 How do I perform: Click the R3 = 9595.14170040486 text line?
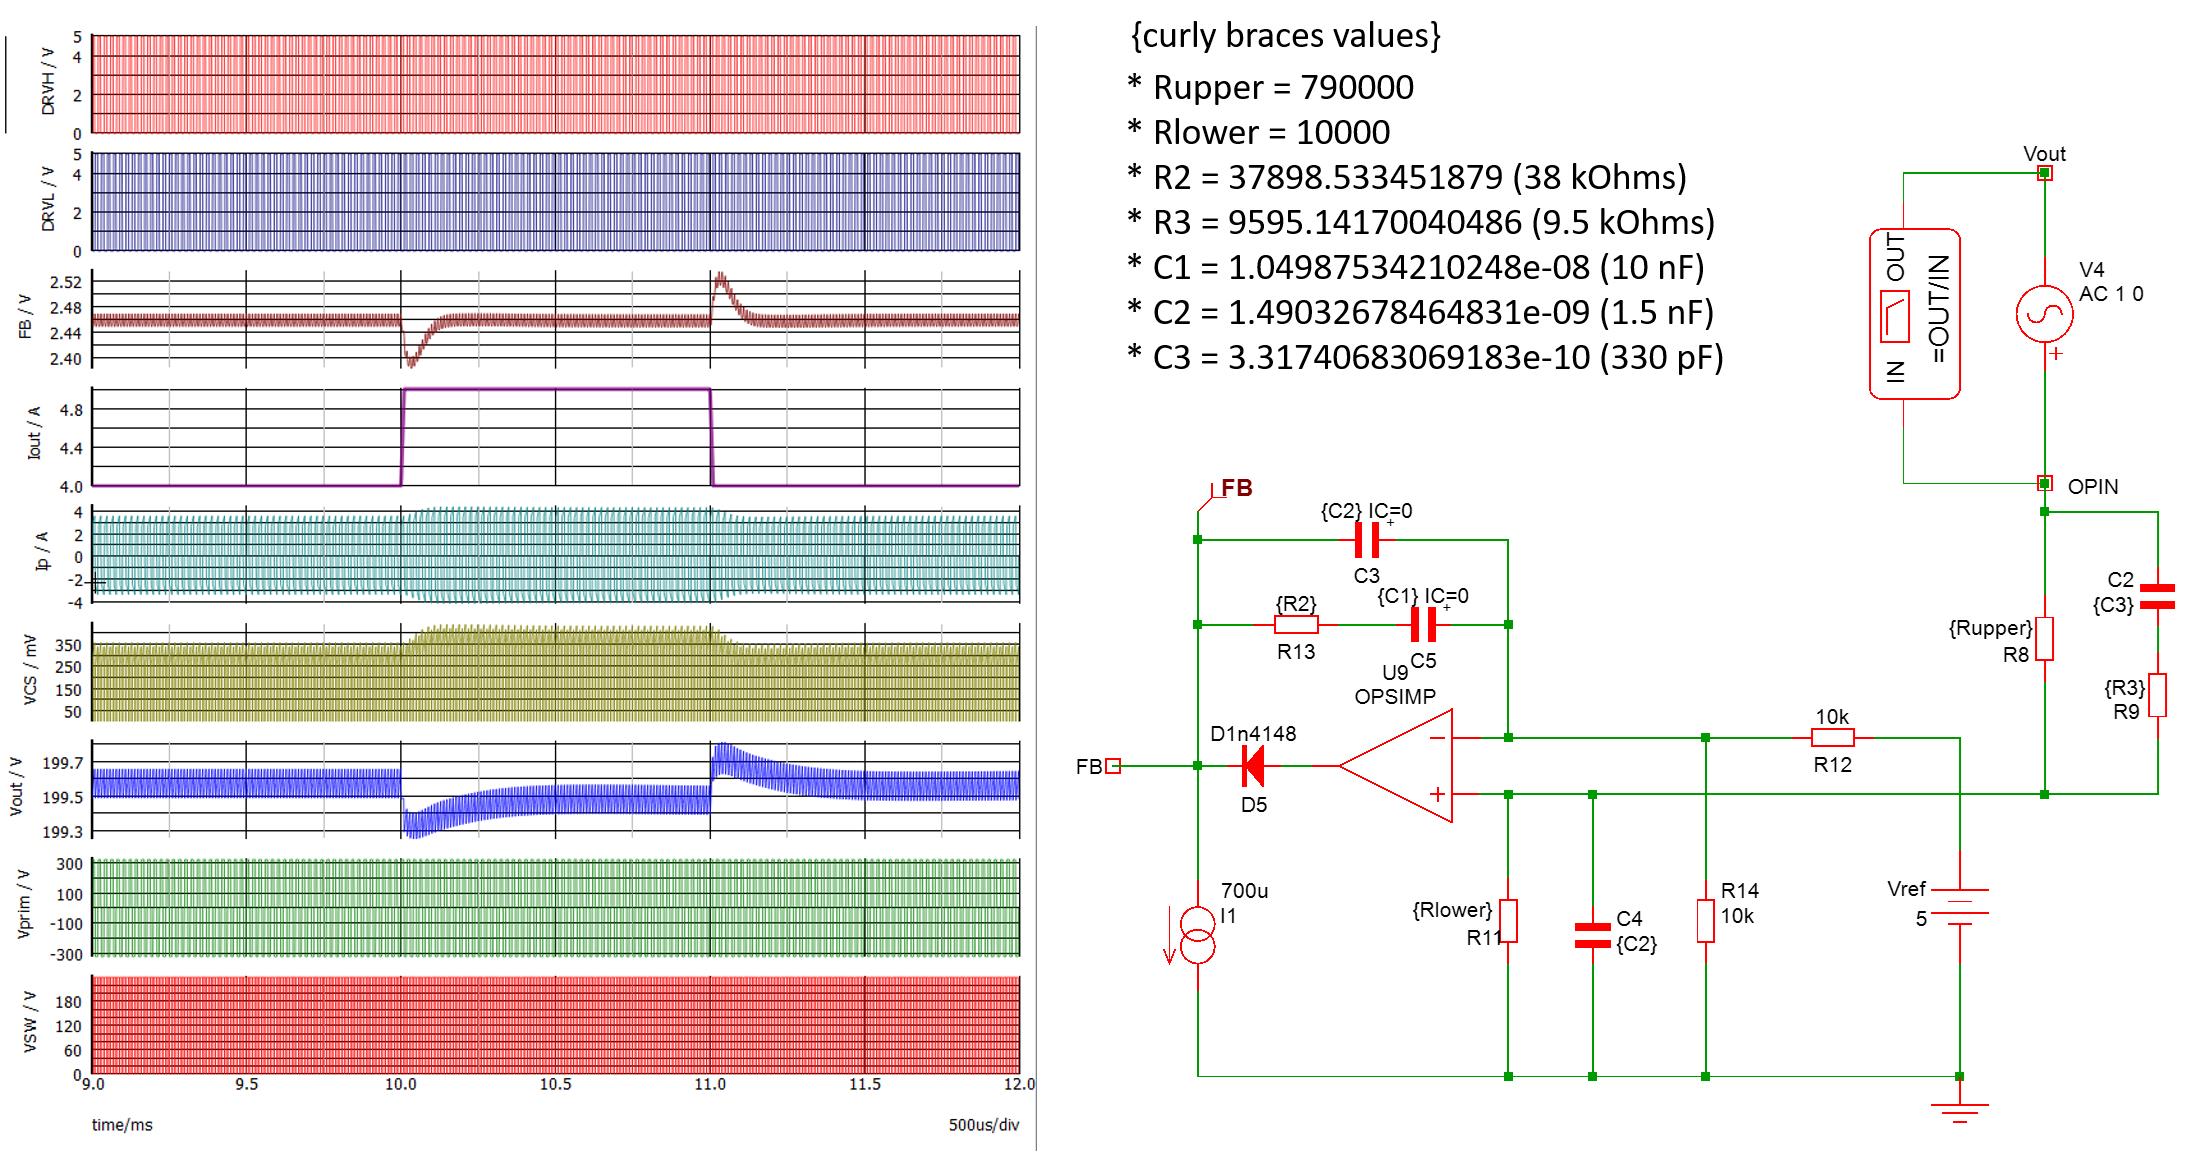coord(1420,223)
